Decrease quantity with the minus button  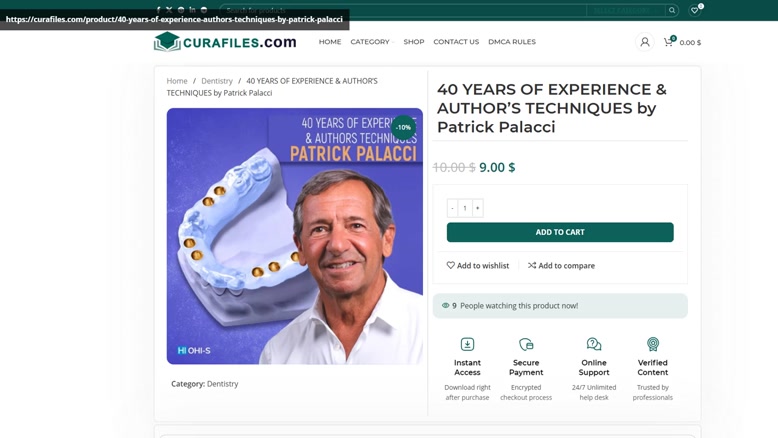point(452,208)
